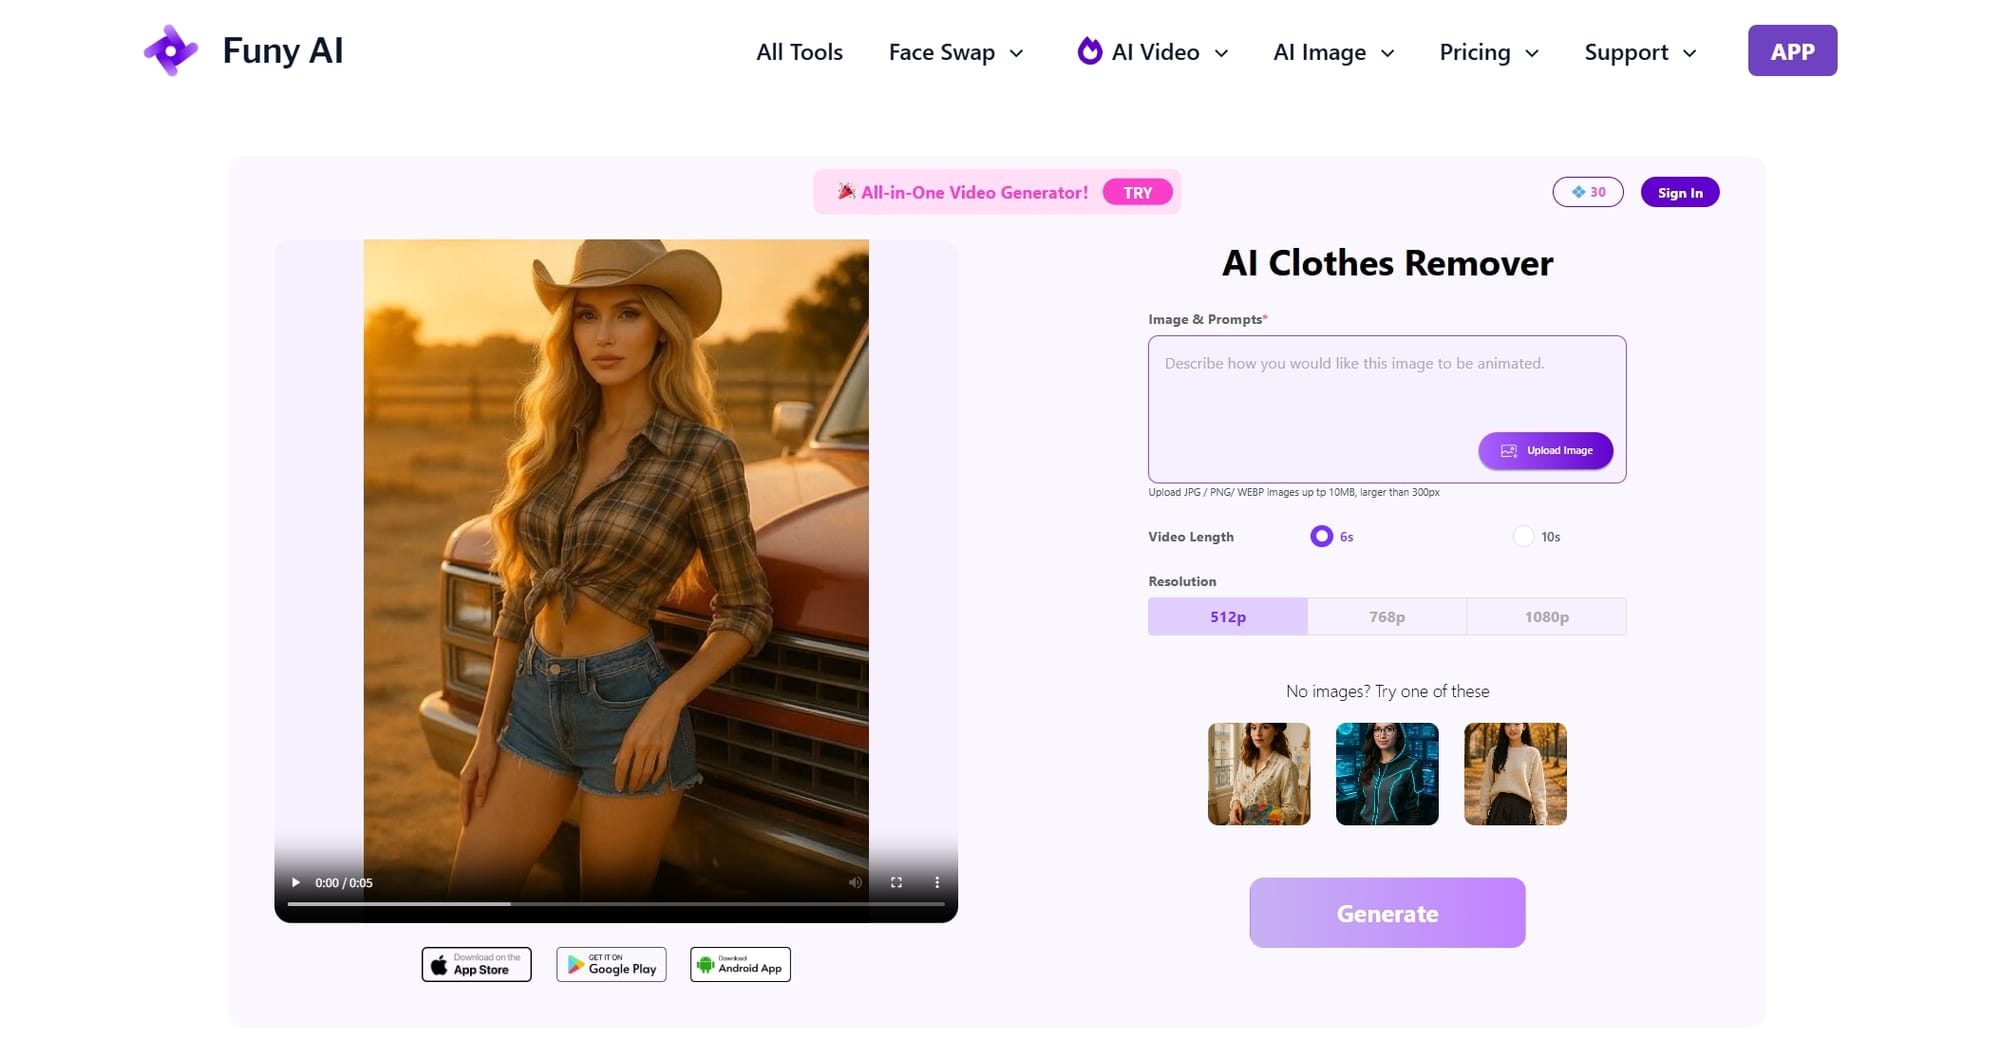The image size is (2000, 1060).
Task: Open the Support menu chevron
Action: pos(1691,53)
